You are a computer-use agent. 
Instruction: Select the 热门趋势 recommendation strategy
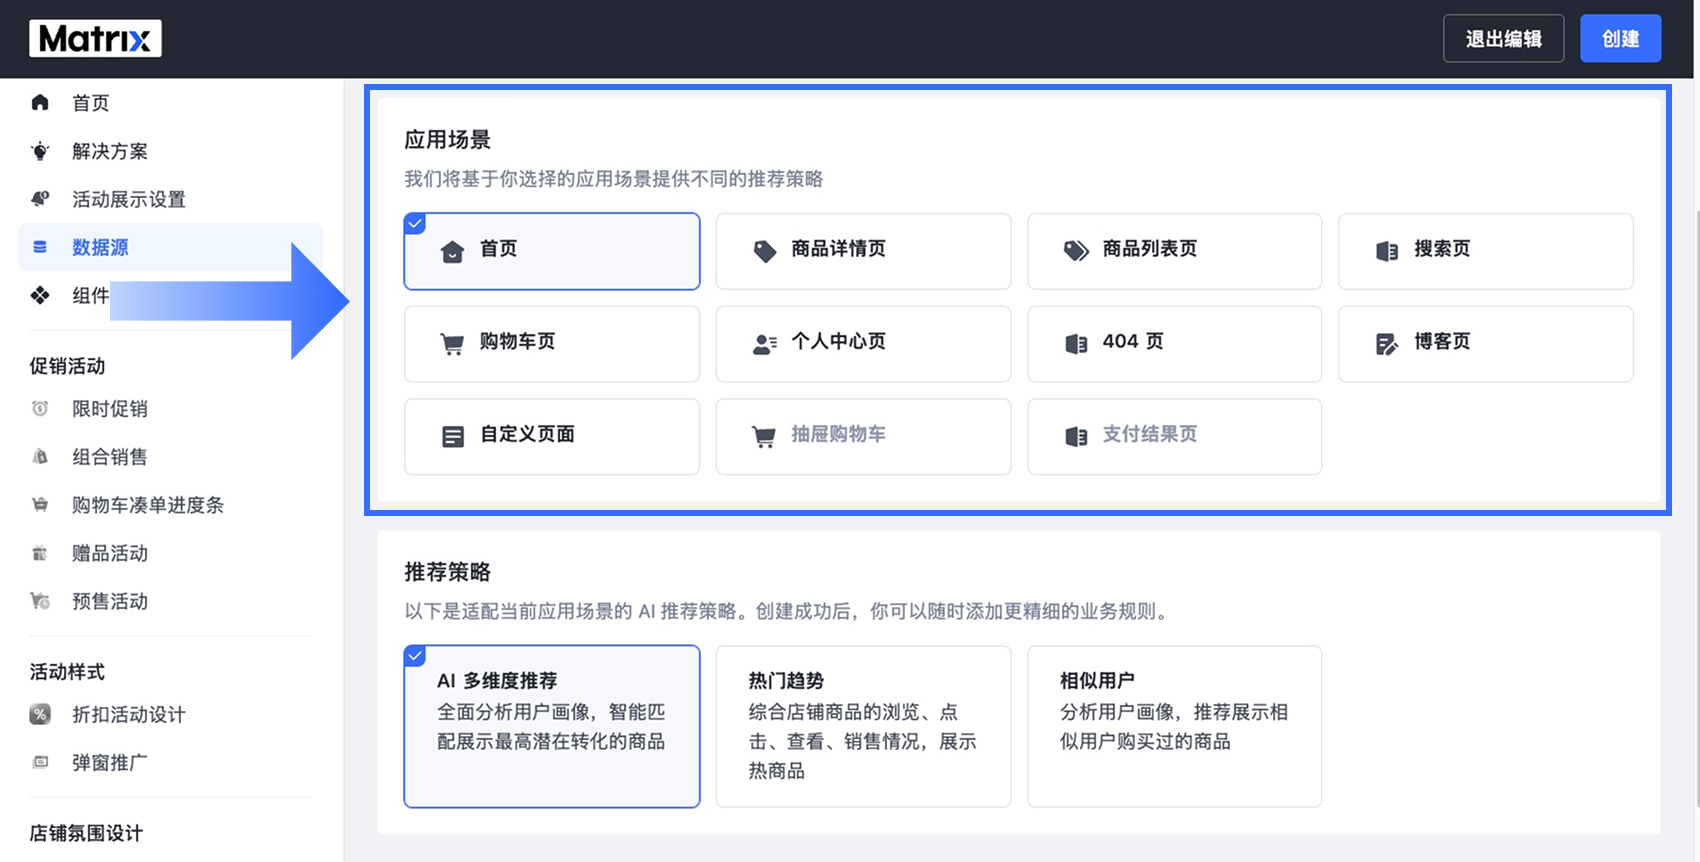(863, 726)
